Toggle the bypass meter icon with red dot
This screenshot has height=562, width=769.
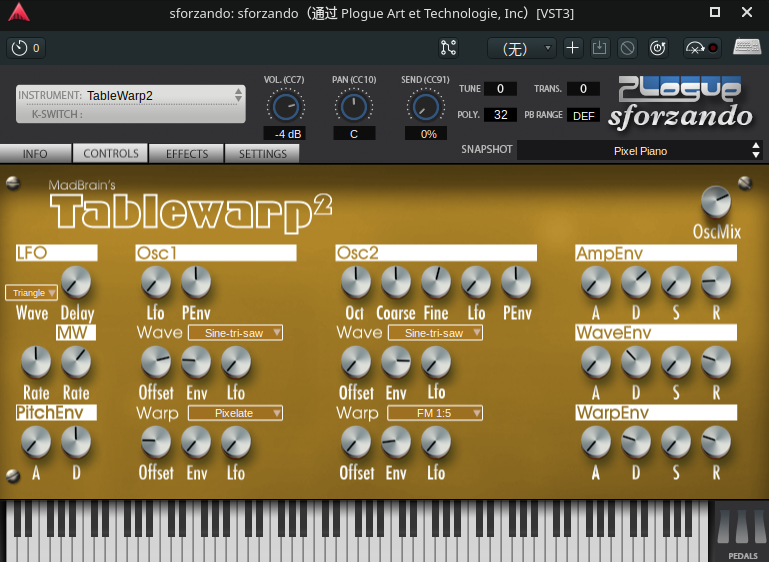pyautogui.click(x=702, y=48)
